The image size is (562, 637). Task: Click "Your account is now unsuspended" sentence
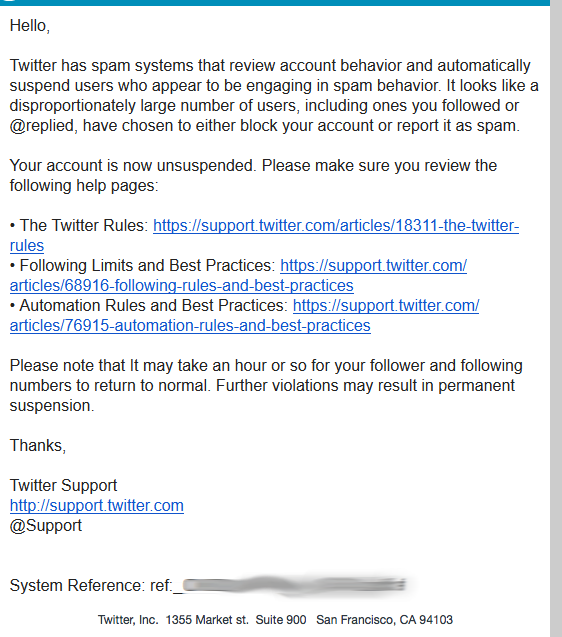(132, 166)
